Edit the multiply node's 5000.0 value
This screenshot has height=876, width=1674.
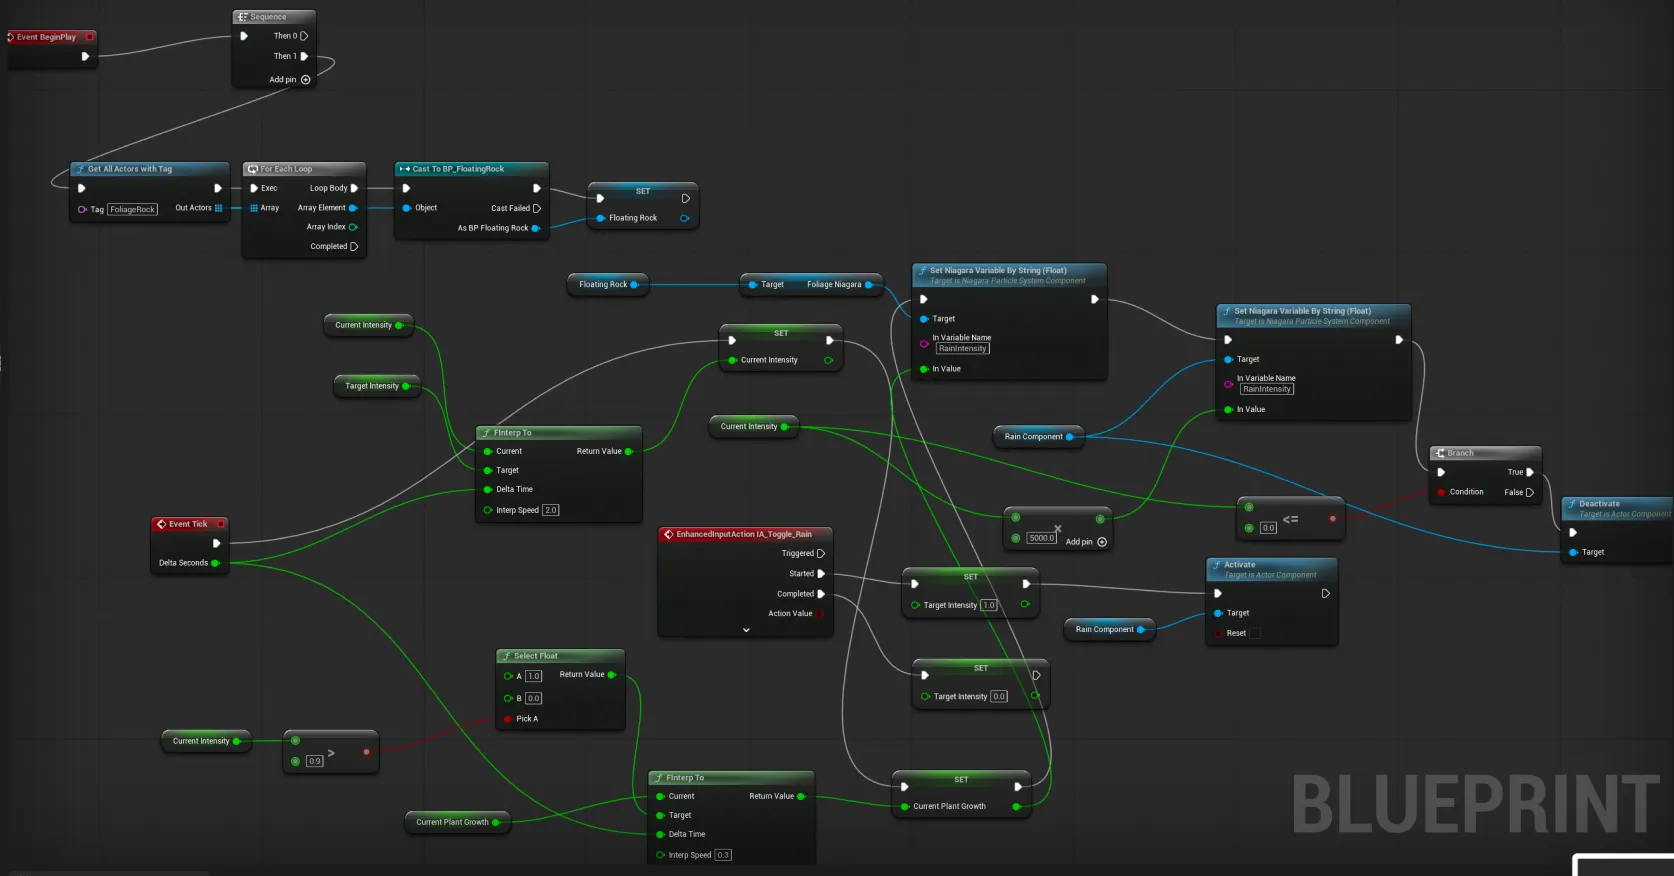pos(1042,538)
